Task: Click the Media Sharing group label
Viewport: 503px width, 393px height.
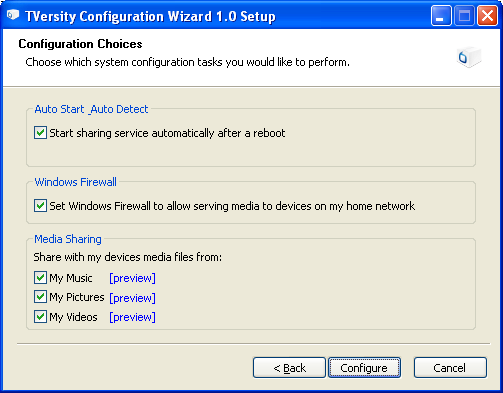Action: point(68,239)
